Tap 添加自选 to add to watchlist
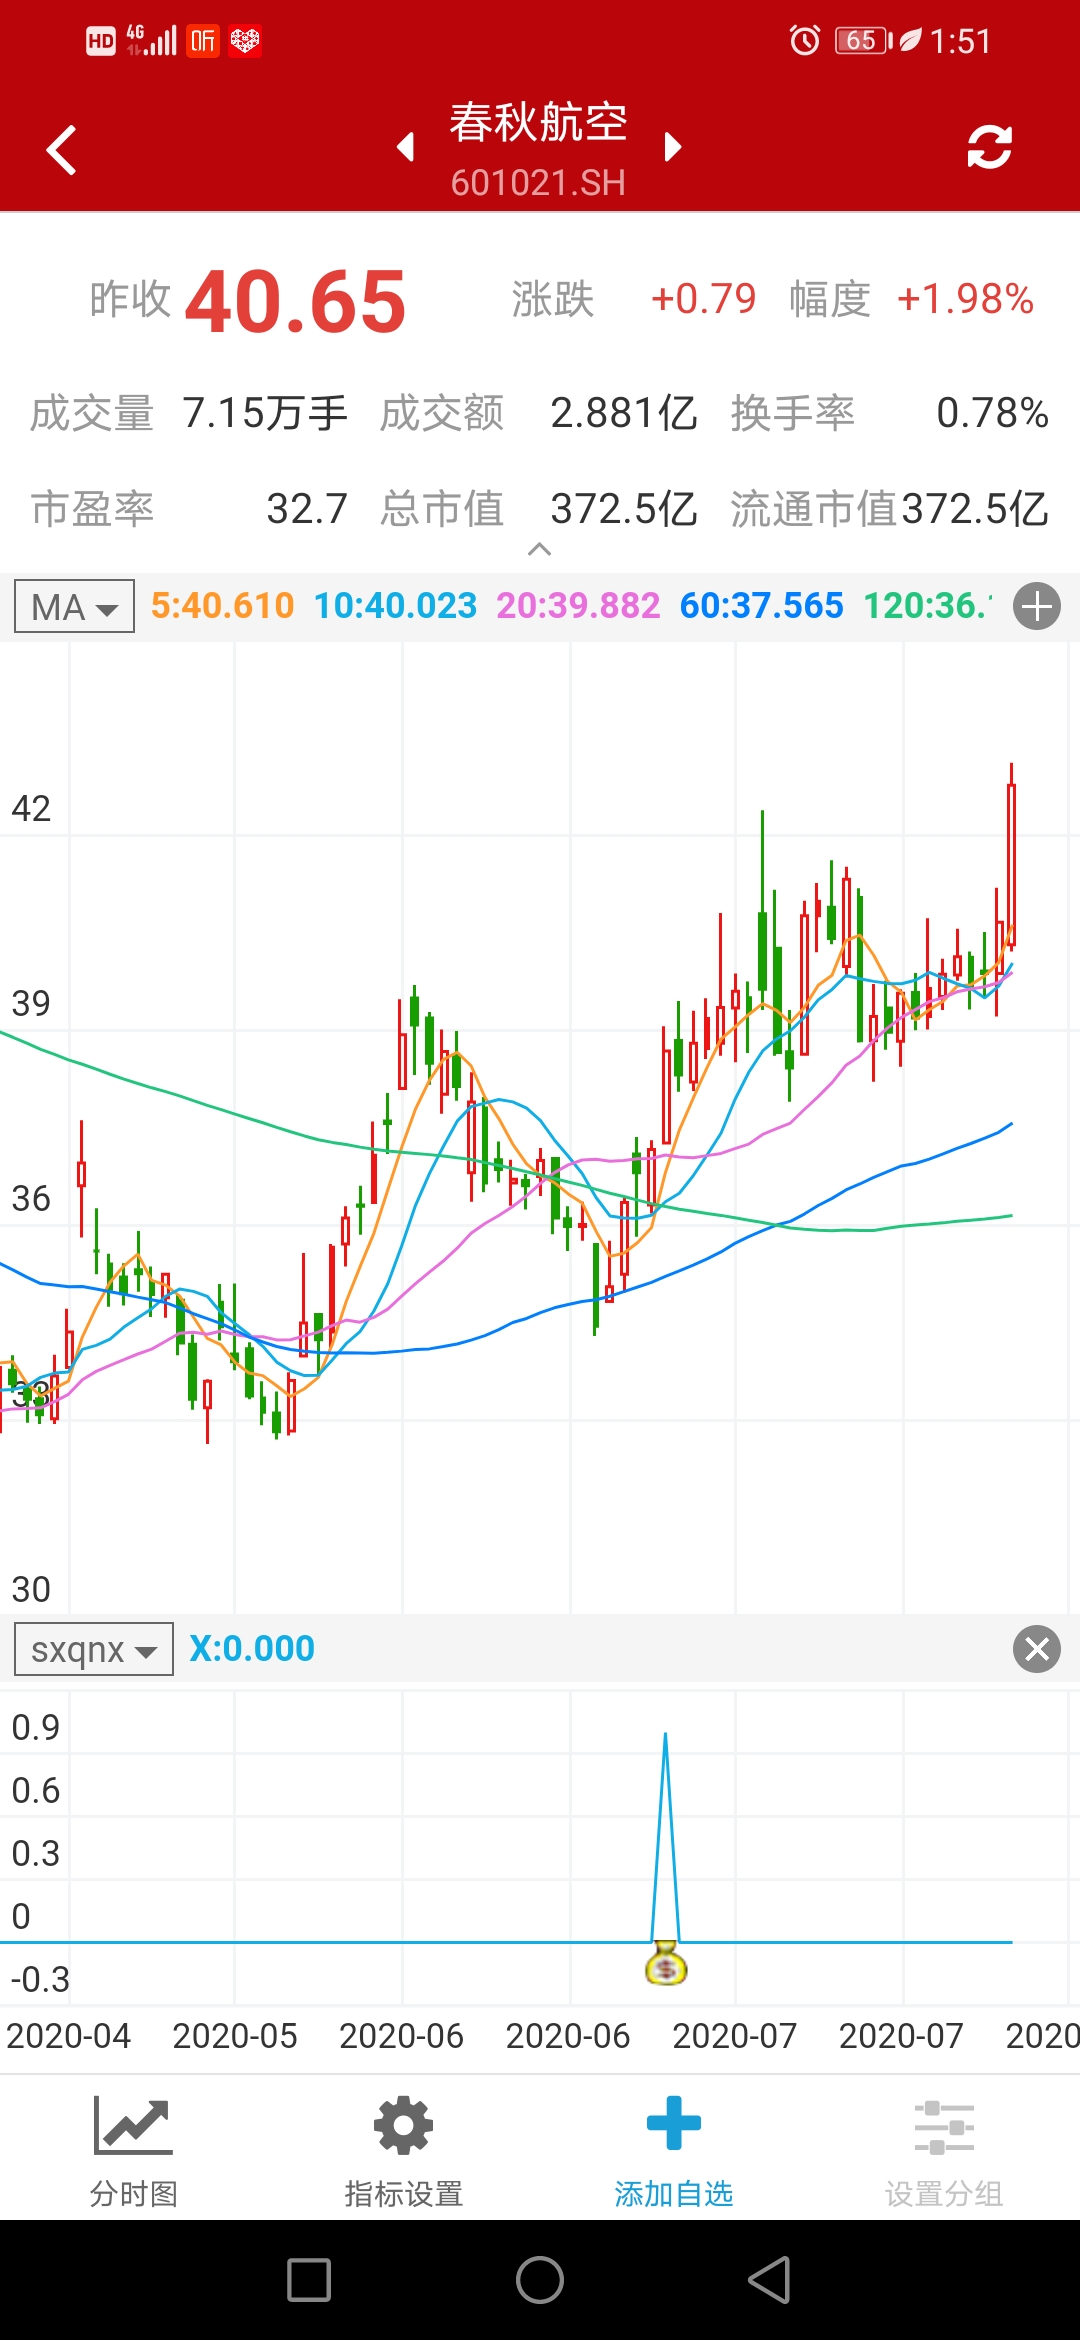The height and width of the screenshot is (2340, 1080). 673,2150
